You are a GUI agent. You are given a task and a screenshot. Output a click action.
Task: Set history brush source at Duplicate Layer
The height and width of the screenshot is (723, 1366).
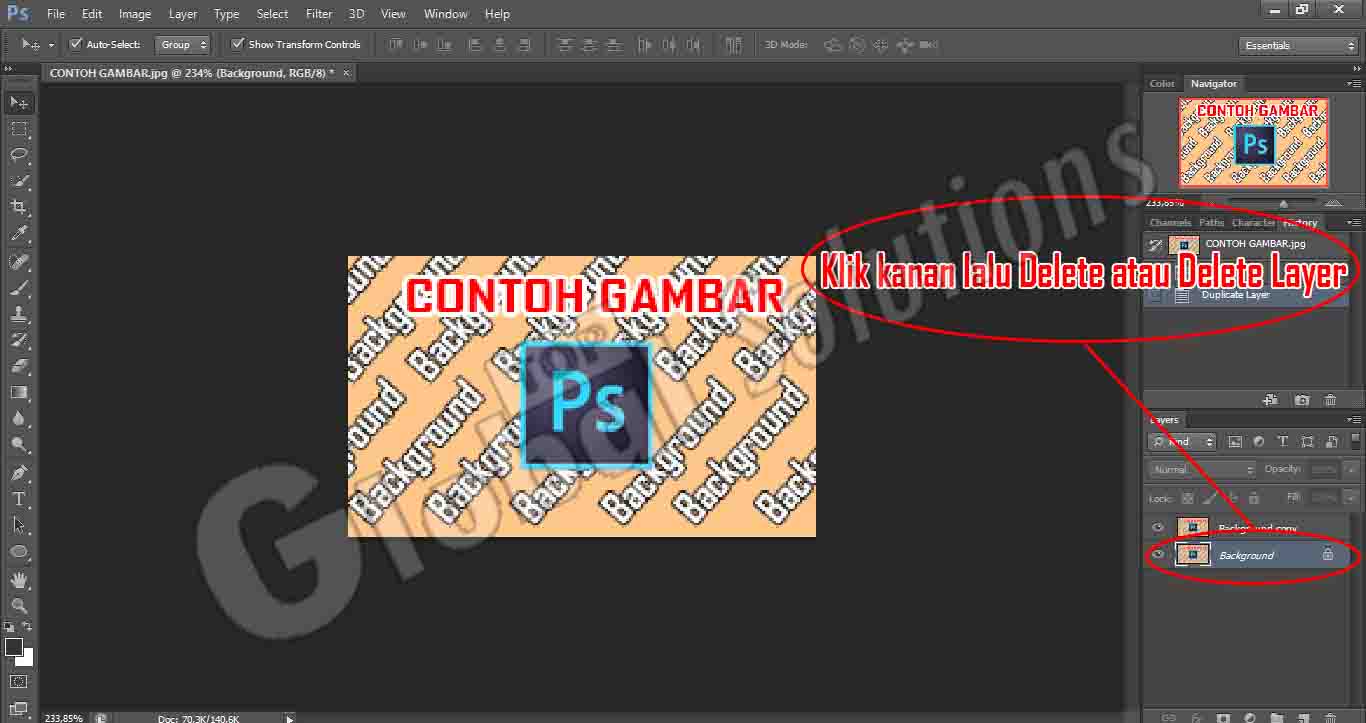1157,296
